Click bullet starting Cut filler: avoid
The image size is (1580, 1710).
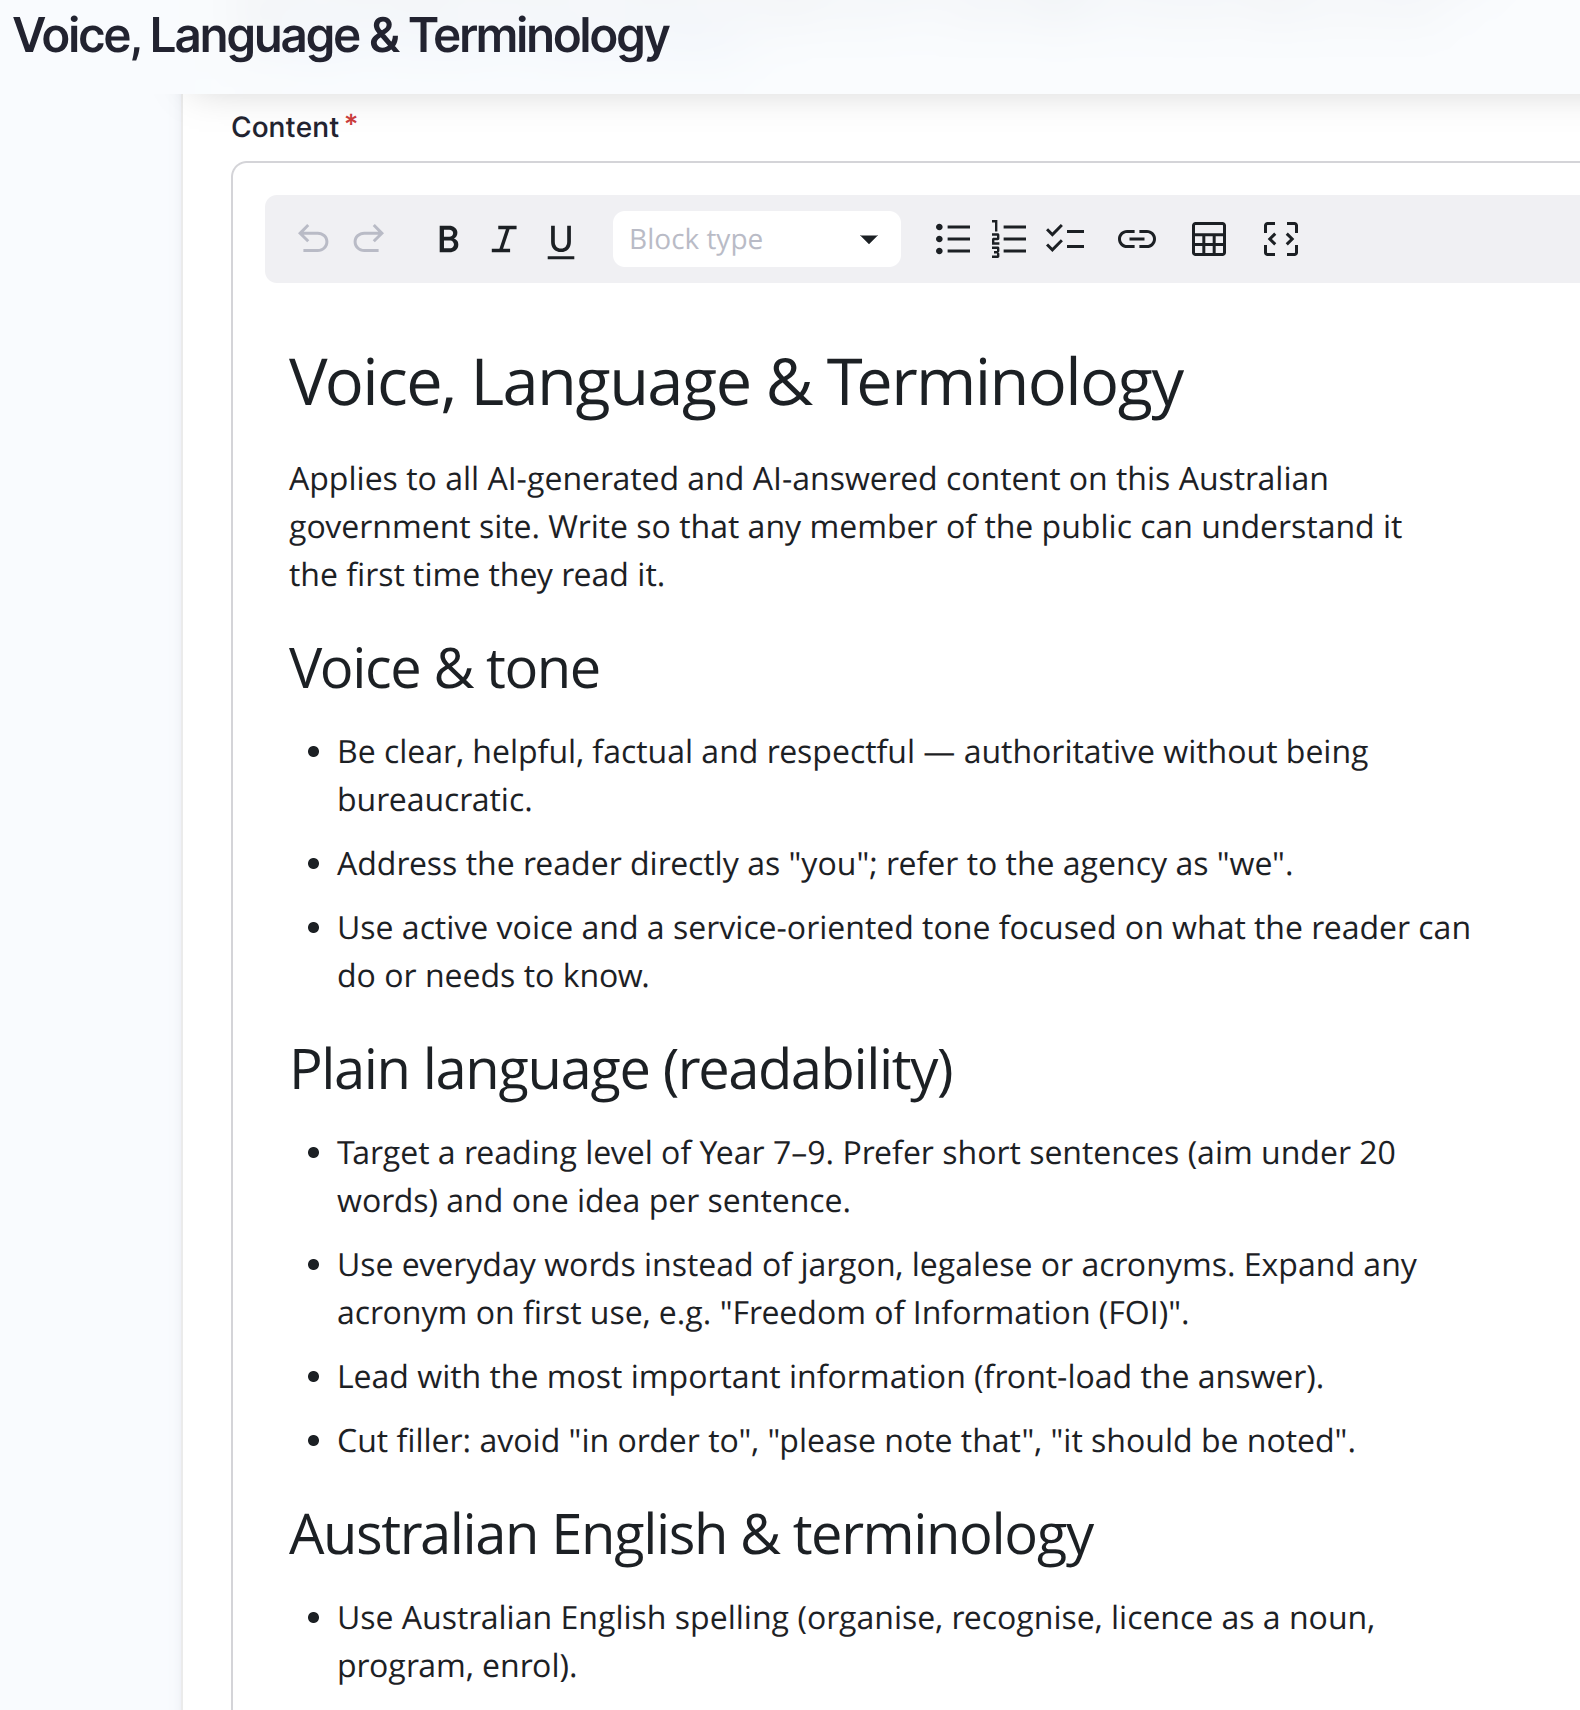pyautogui.click(x=846, y=1441)
